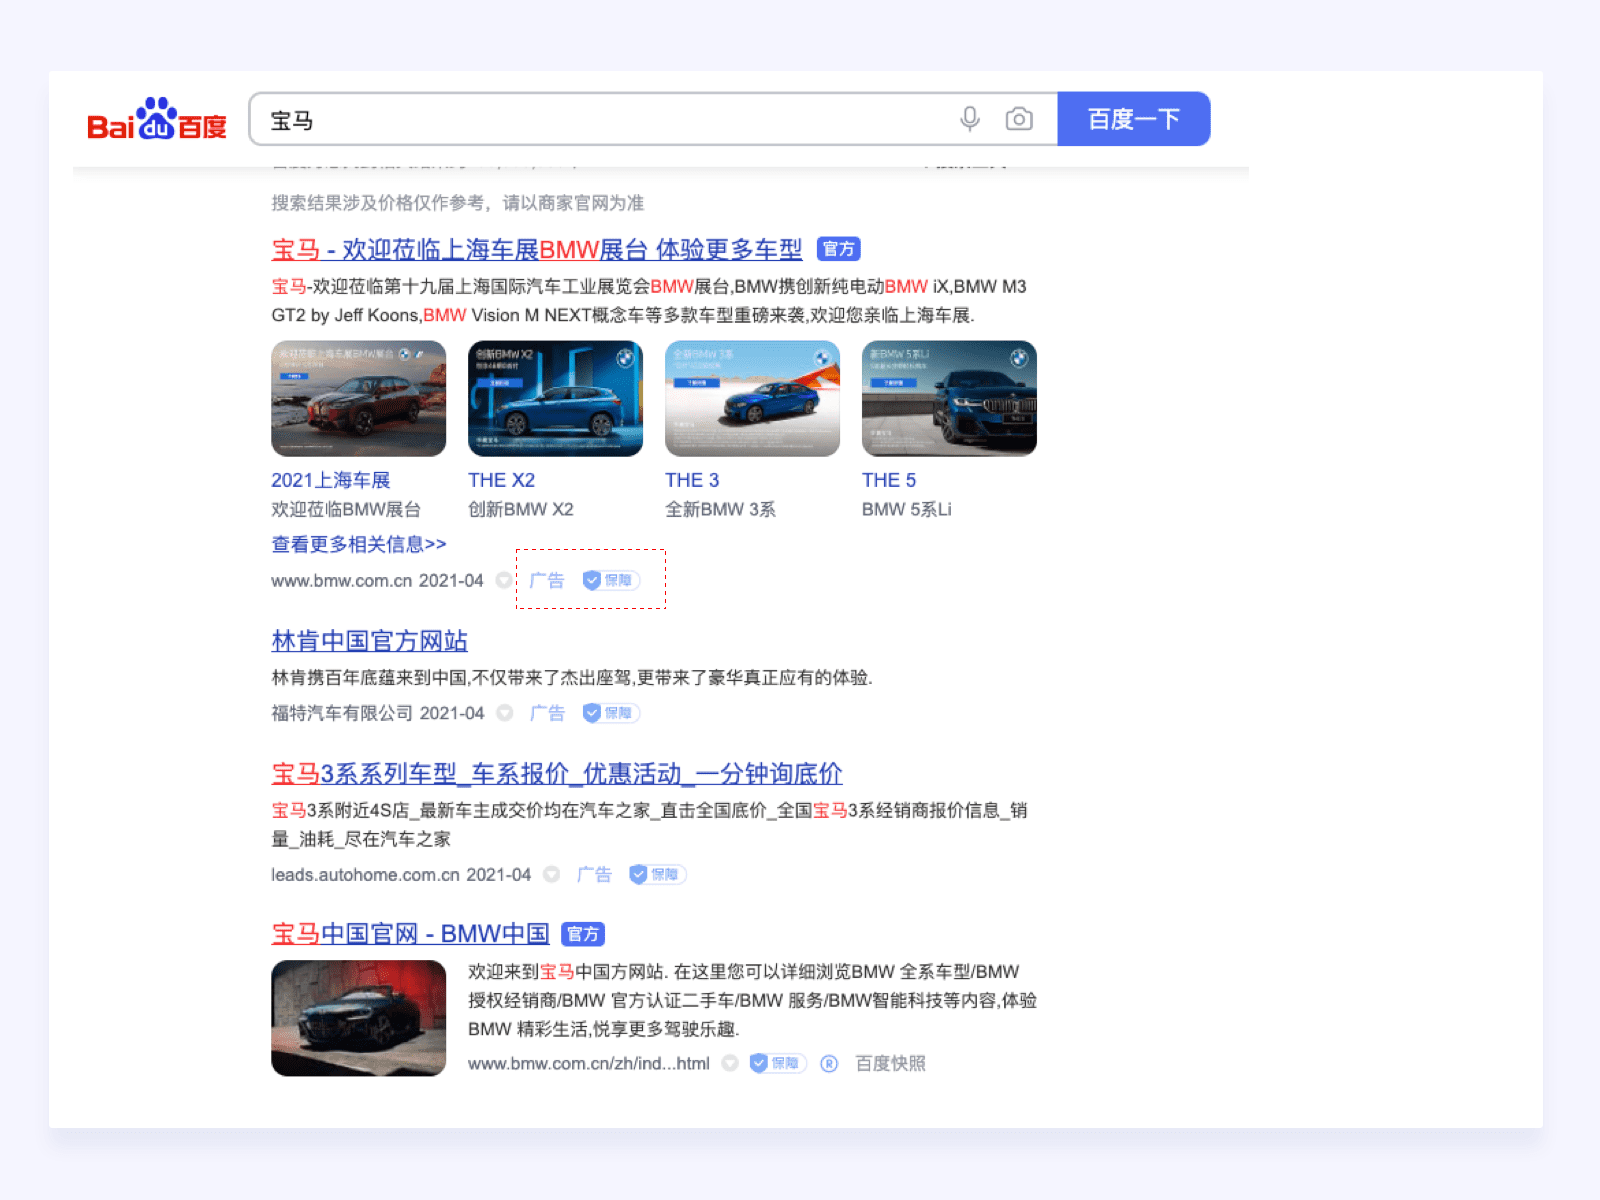Open 查看更多相关信息>> link
This screenshot has height=1200, width=1600.
(359, 544)
